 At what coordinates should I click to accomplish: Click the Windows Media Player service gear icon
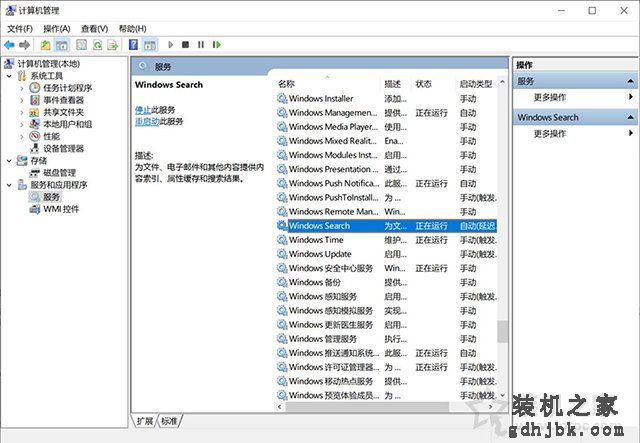[282, 127]
